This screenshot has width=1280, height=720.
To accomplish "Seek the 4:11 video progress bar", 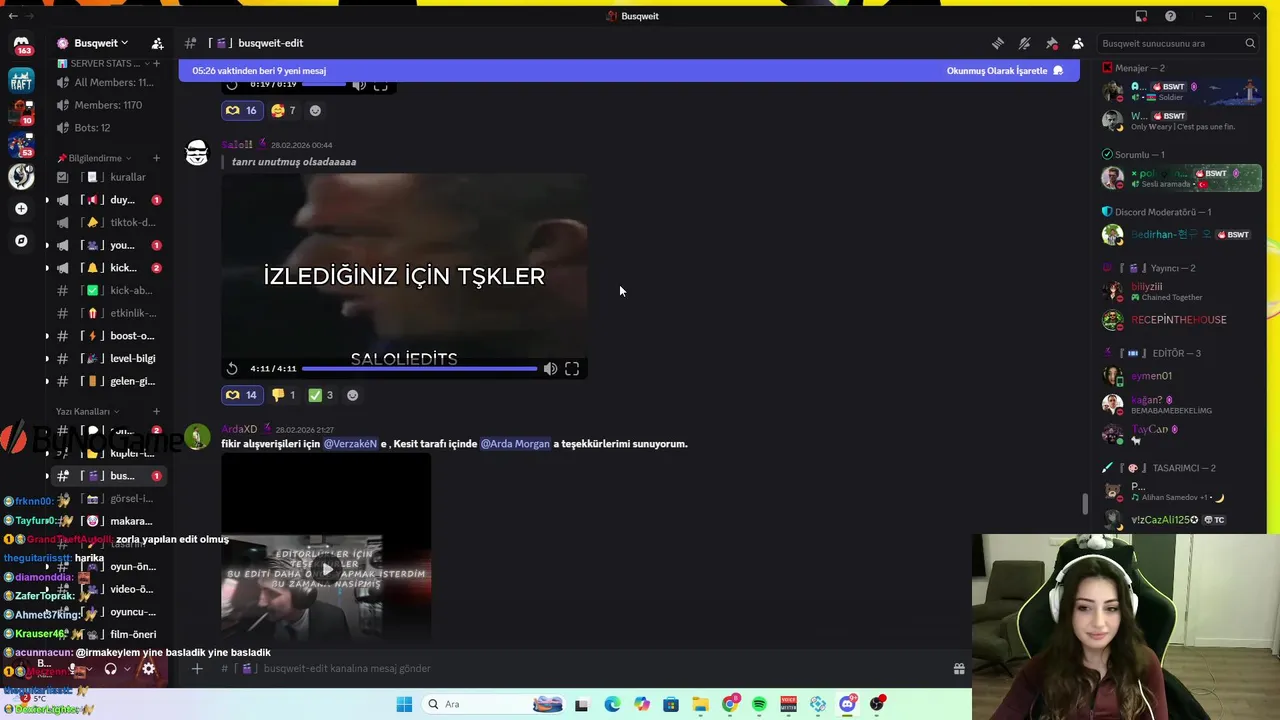I will click(420, 369).
